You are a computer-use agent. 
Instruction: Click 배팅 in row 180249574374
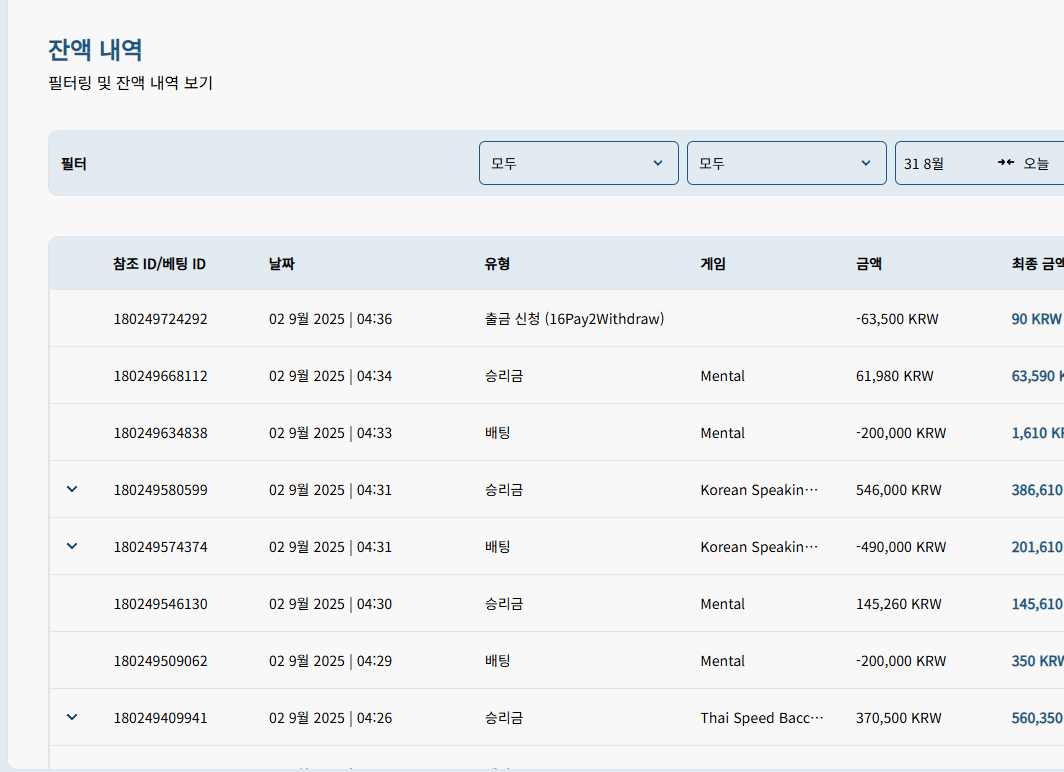coord(497,547)
